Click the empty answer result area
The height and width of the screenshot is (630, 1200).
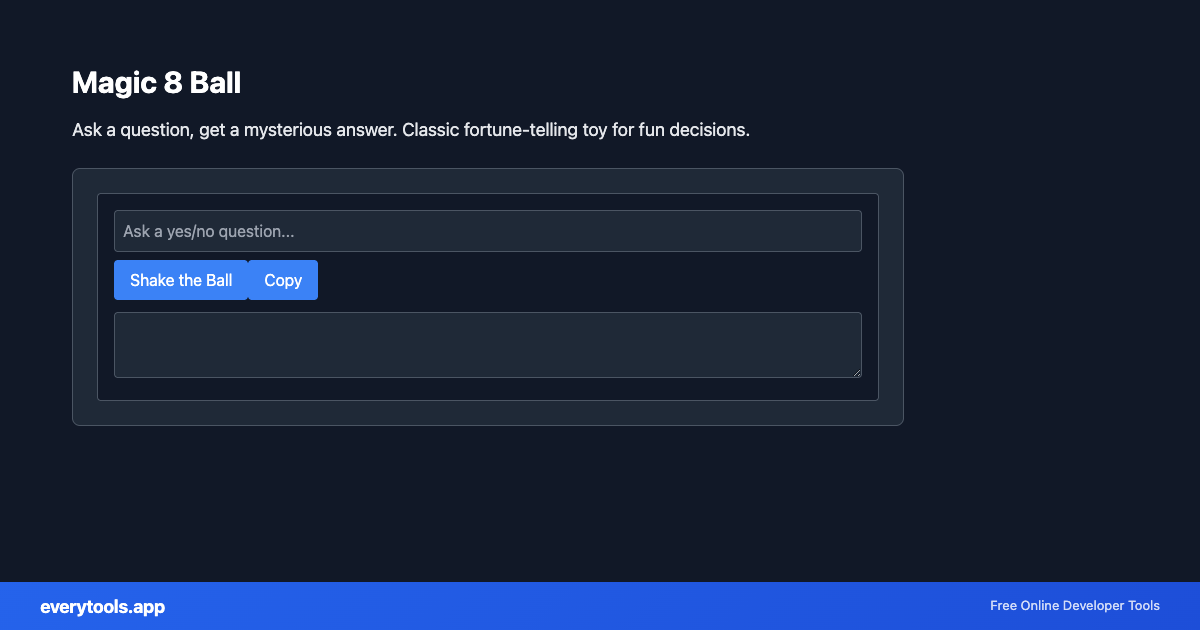pos(488,344)
